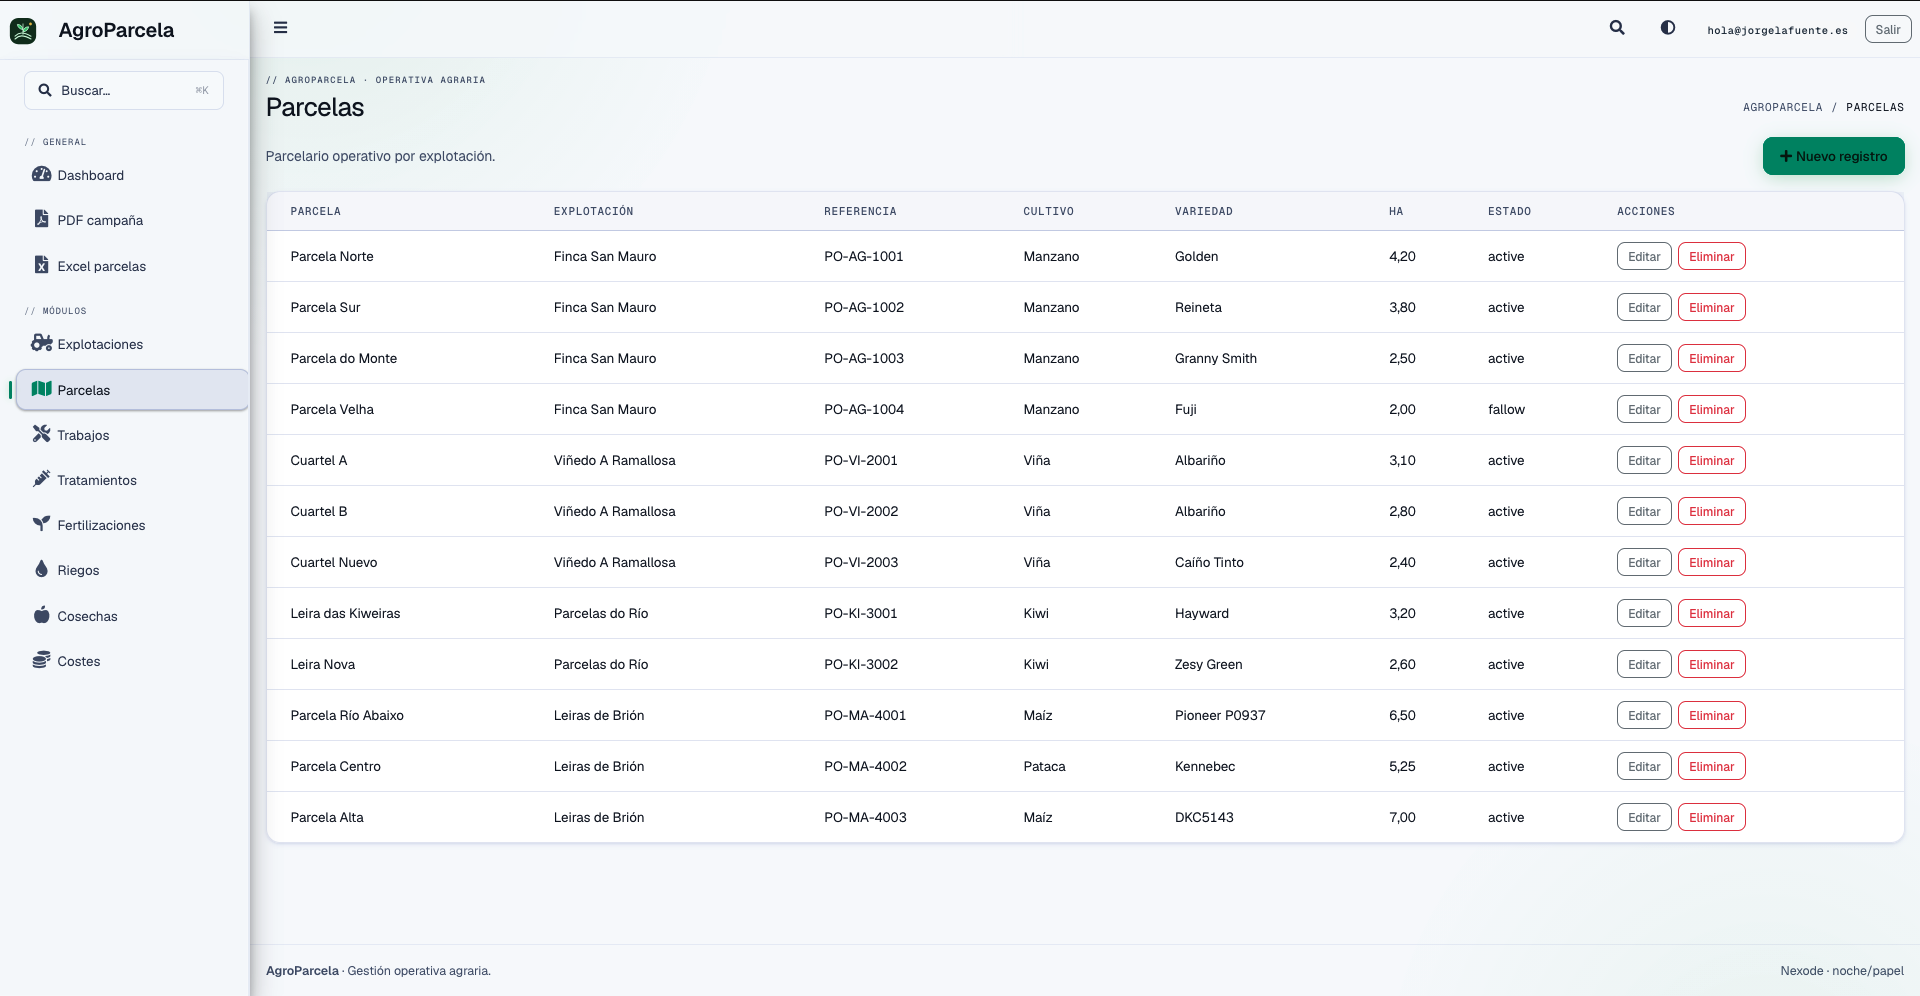
Task: Click the Parcelas map icon
Action: click(41, 389)
